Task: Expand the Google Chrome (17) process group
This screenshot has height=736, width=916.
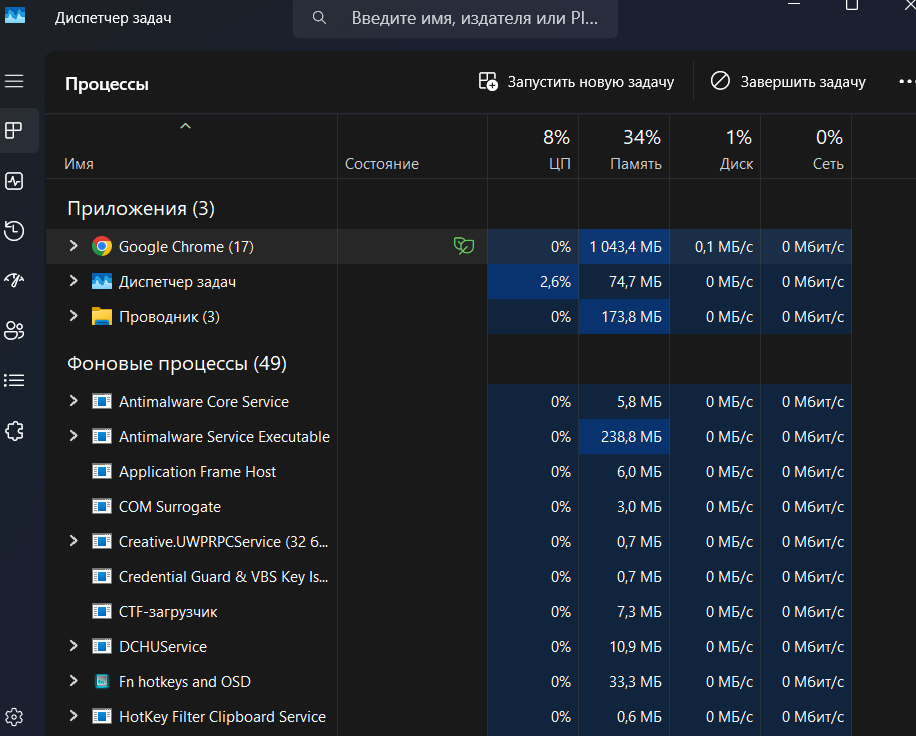Action: [74, 246]
